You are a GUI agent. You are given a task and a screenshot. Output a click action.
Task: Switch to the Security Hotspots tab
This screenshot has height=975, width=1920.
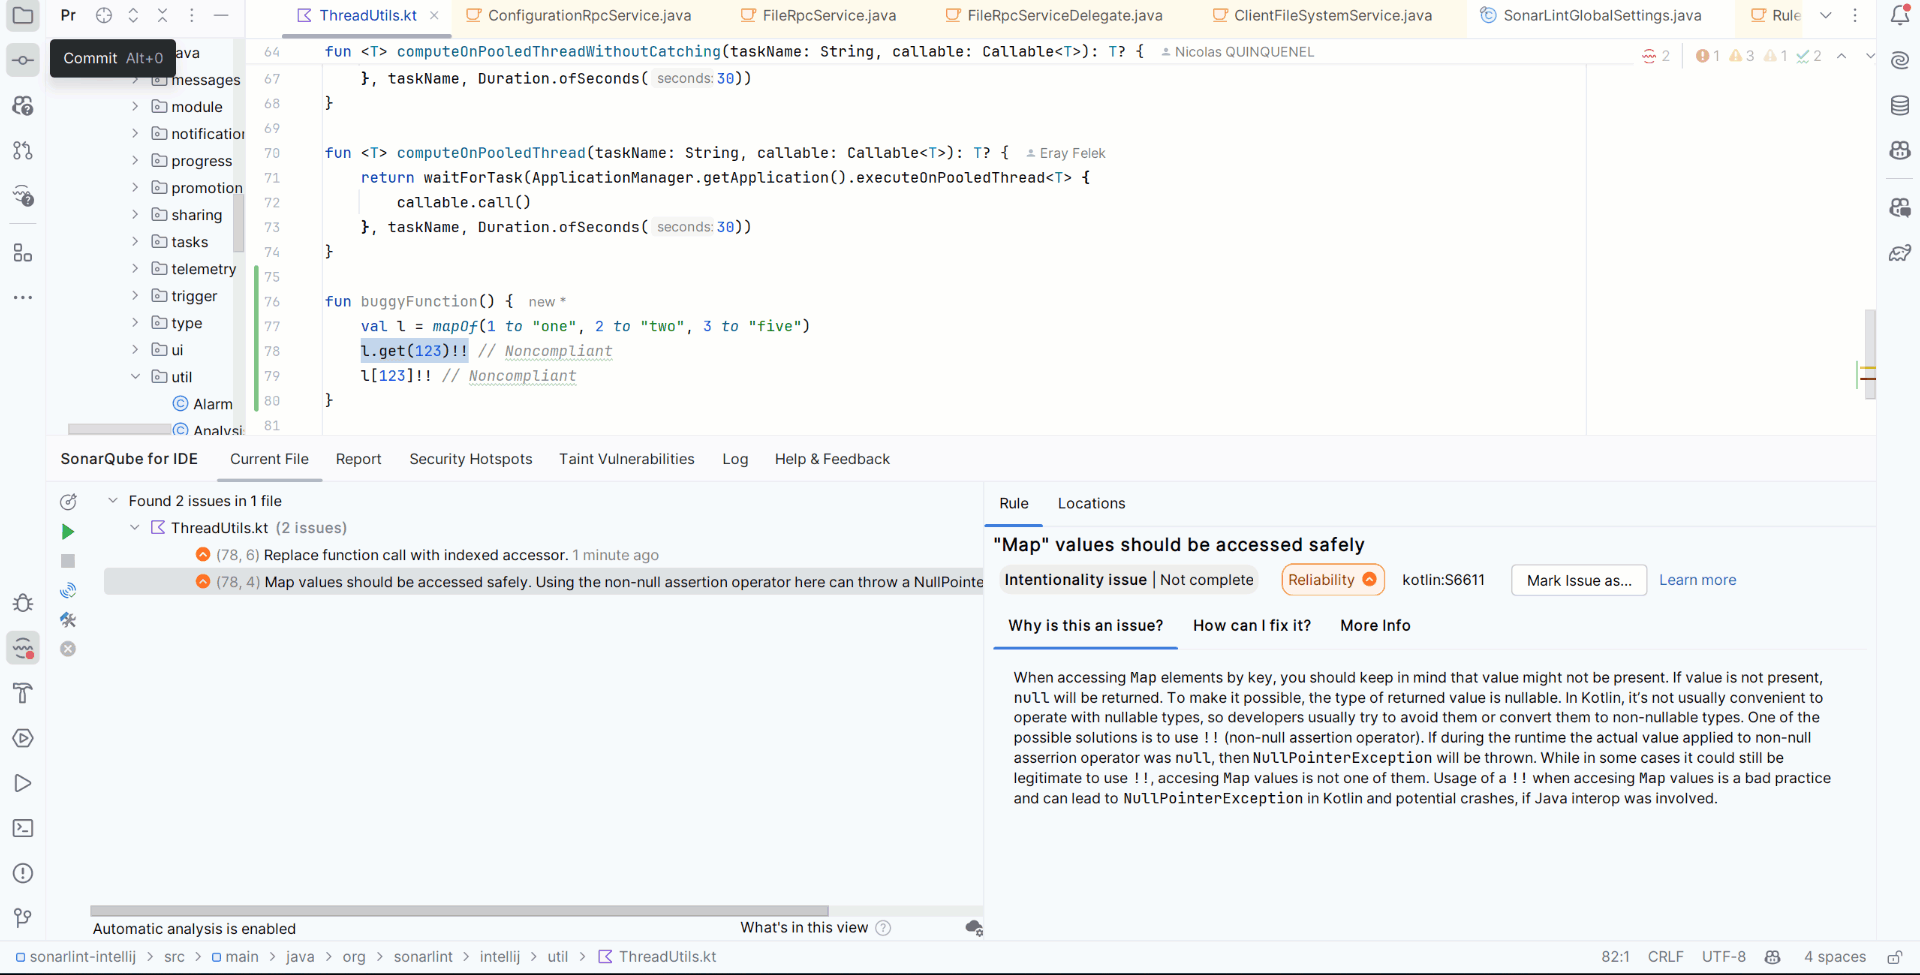coord(470,459)
